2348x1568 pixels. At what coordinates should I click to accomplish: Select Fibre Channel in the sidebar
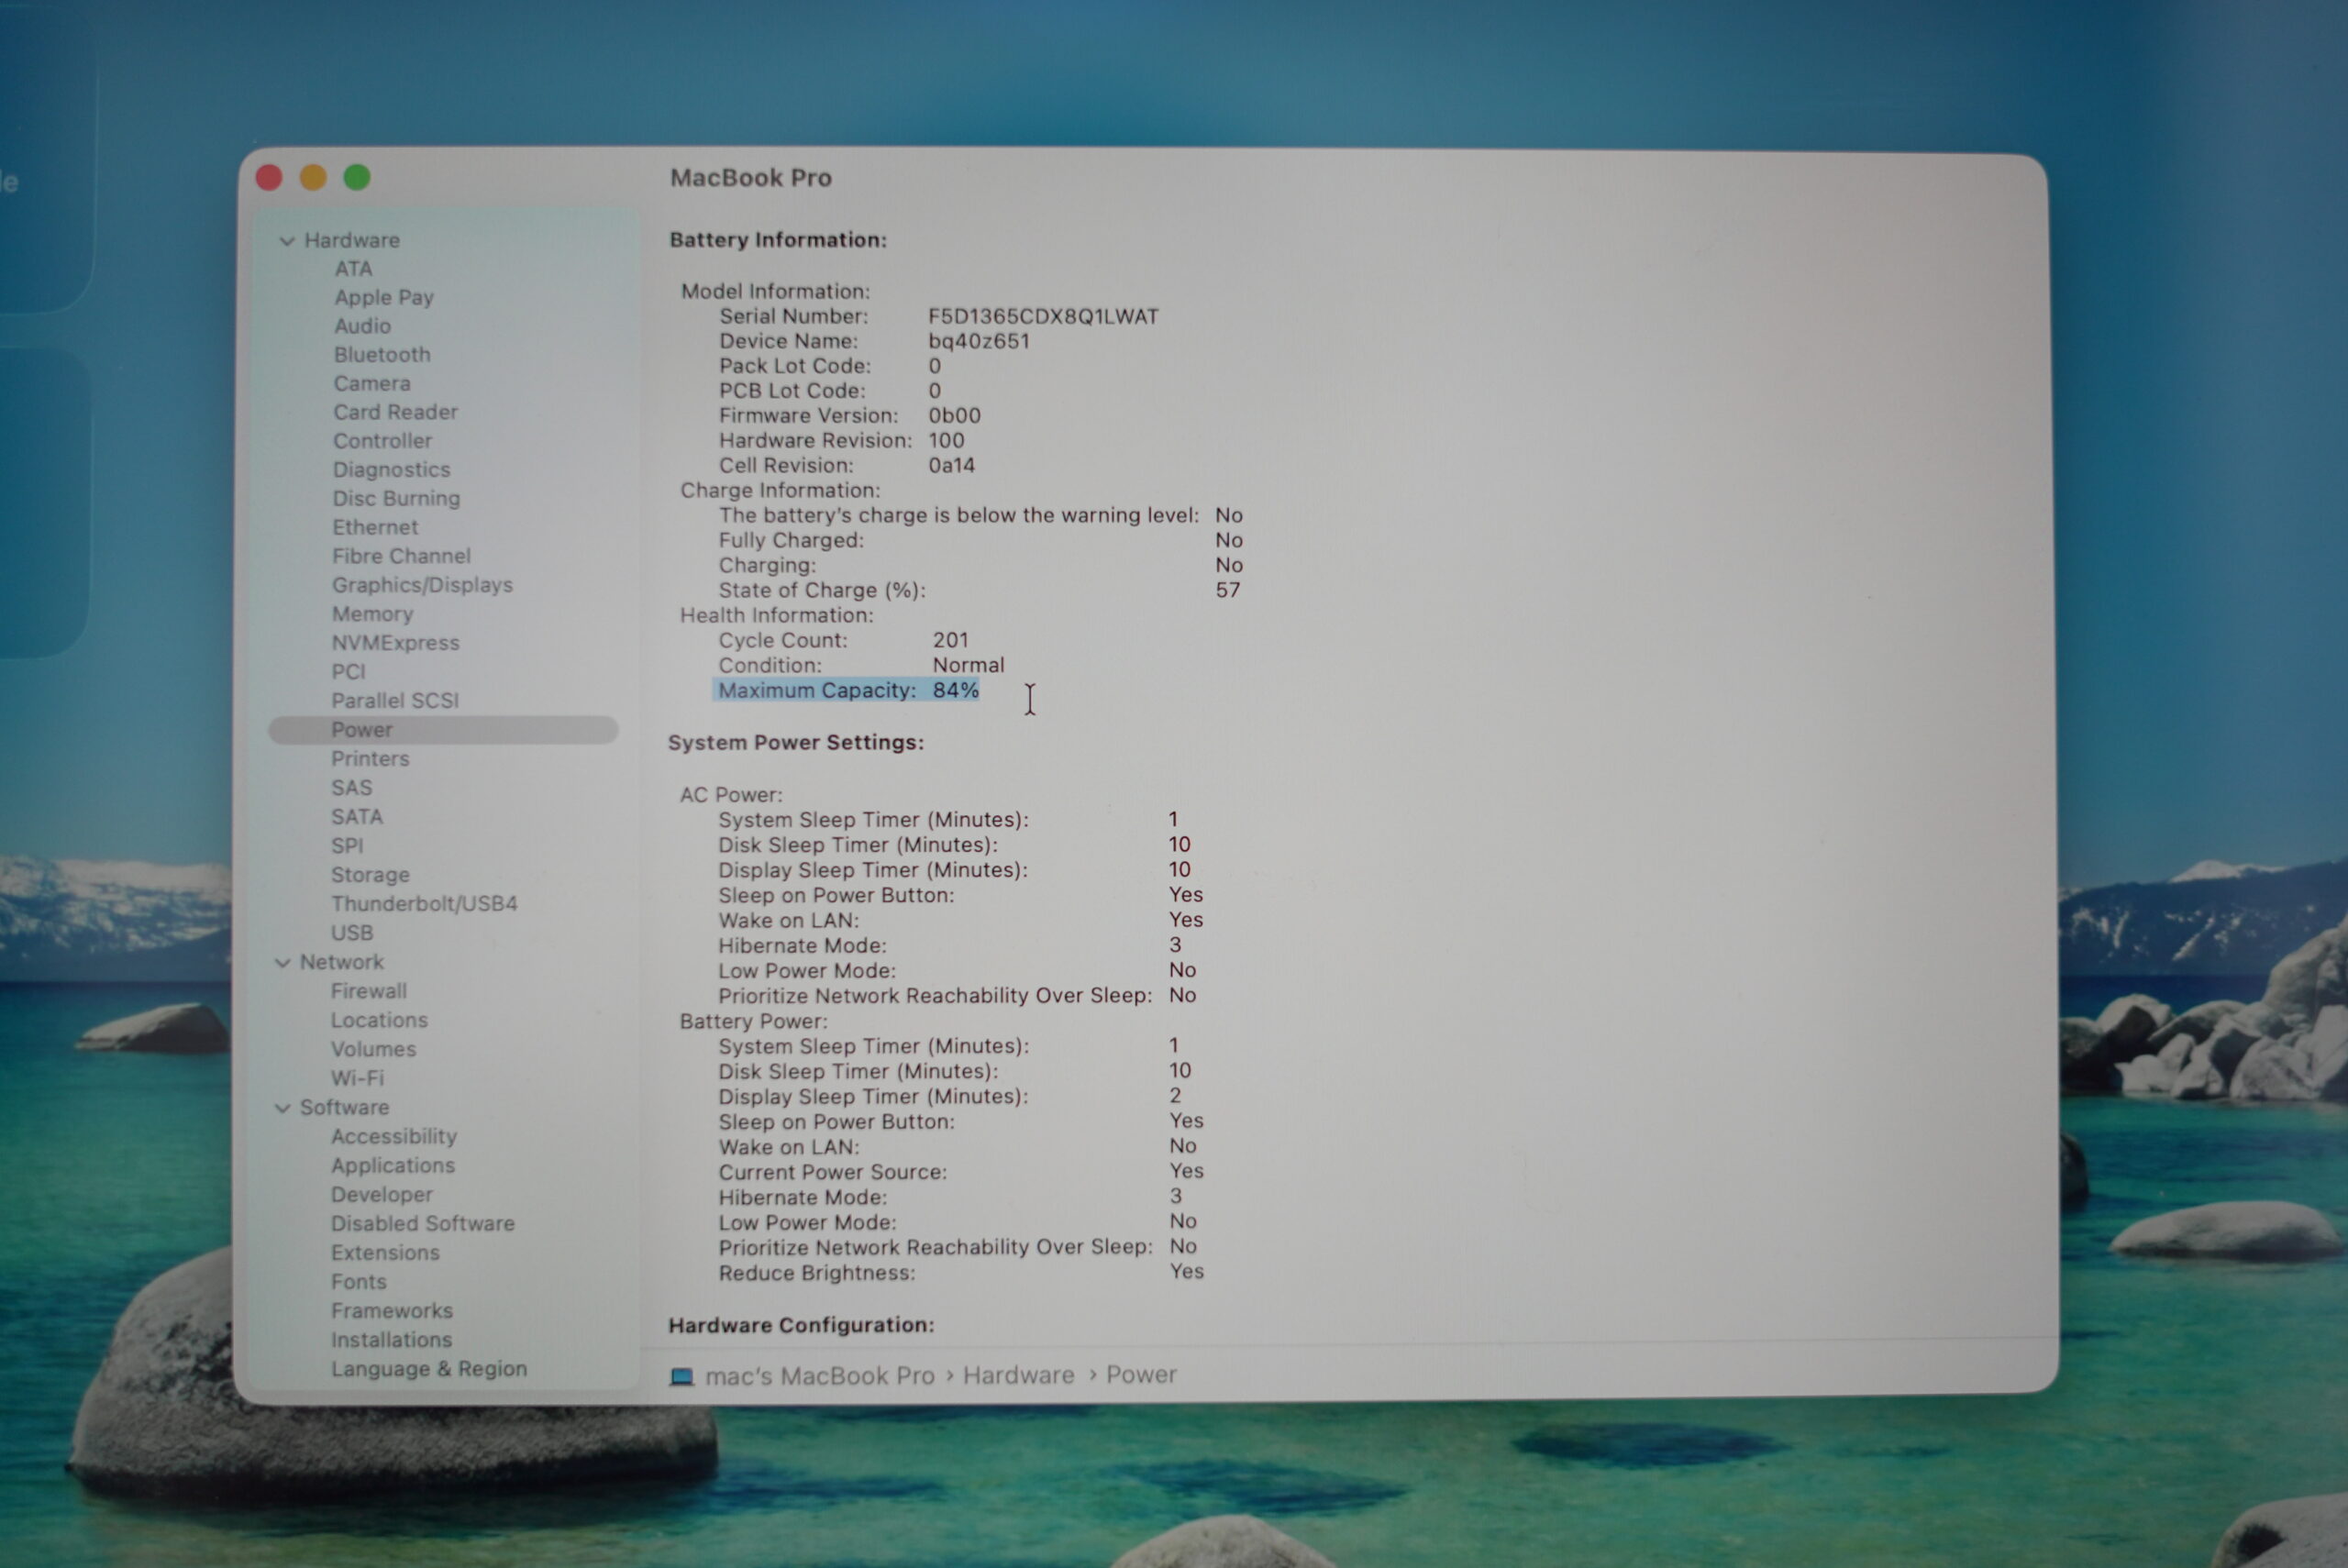click(401, 557)
